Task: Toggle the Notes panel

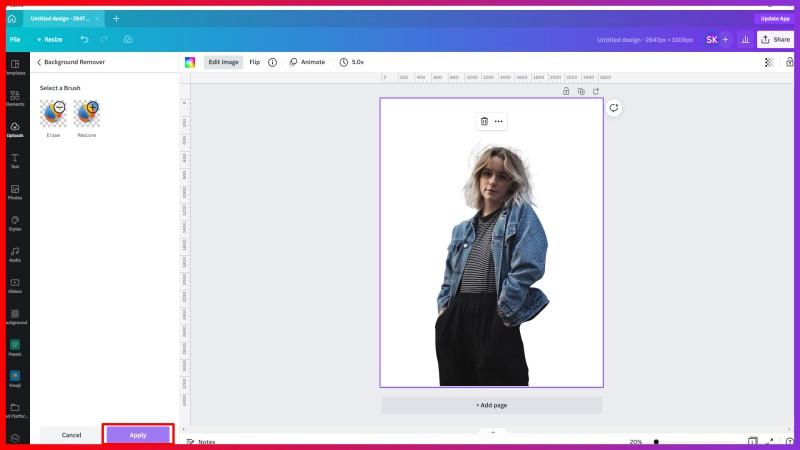Action: coord(200,441)
